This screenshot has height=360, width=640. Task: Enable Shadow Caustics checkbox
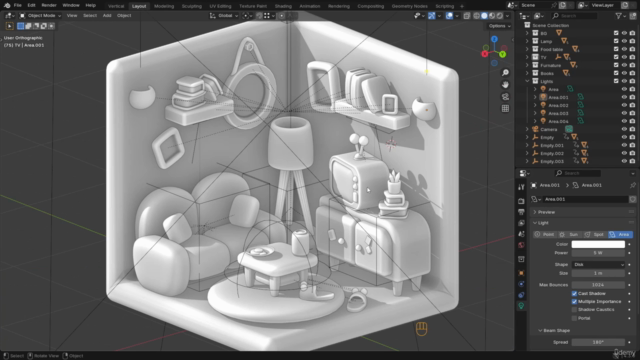(x=574, y=309)
